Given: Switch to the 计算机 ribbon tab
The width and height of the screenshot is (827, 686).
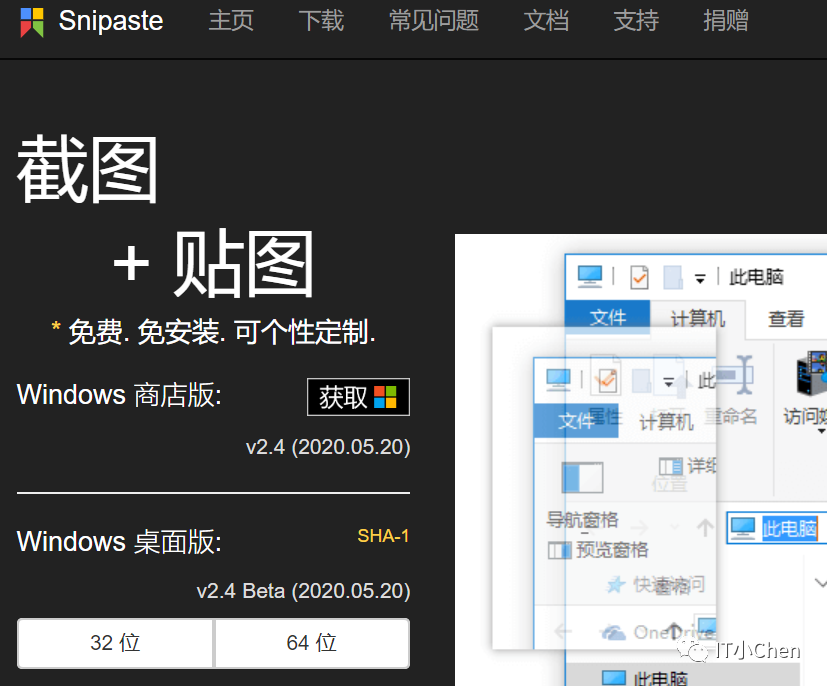Looking at the screenshot, I should click(x=697, y=318).
